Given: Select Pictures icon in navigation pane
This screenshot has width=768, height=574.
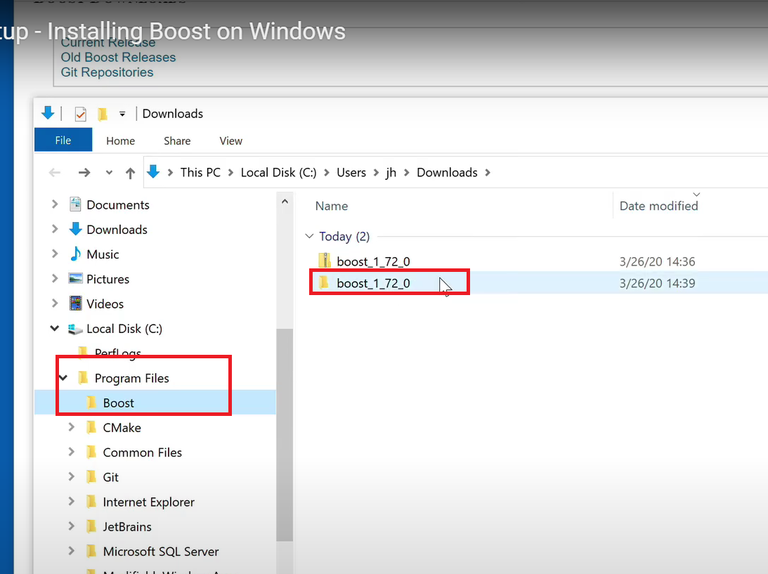Looking at the screenshot, I should pyautogui.click(x=75, y=279).
